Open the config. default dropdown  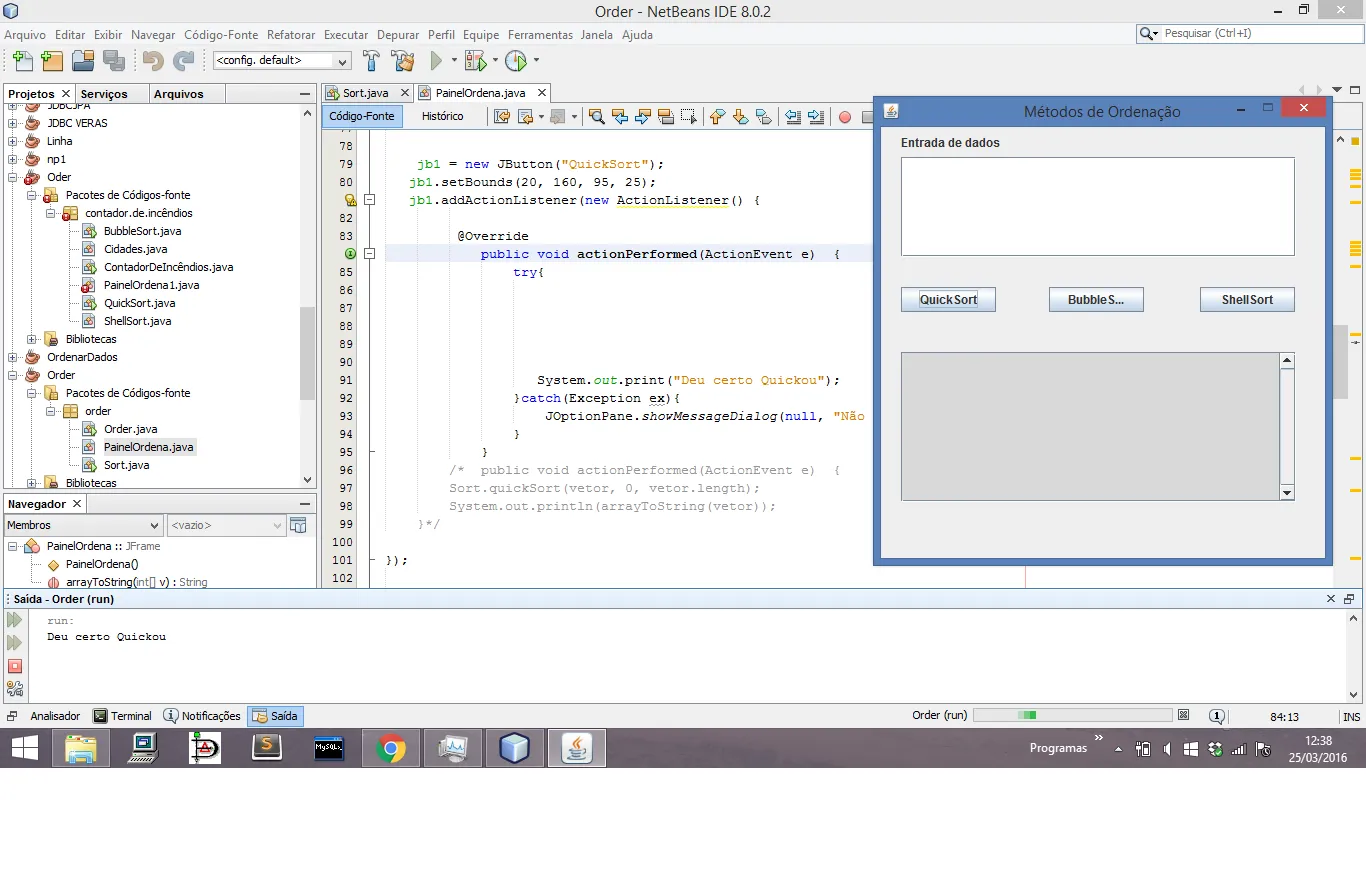[x=282, y=61]
